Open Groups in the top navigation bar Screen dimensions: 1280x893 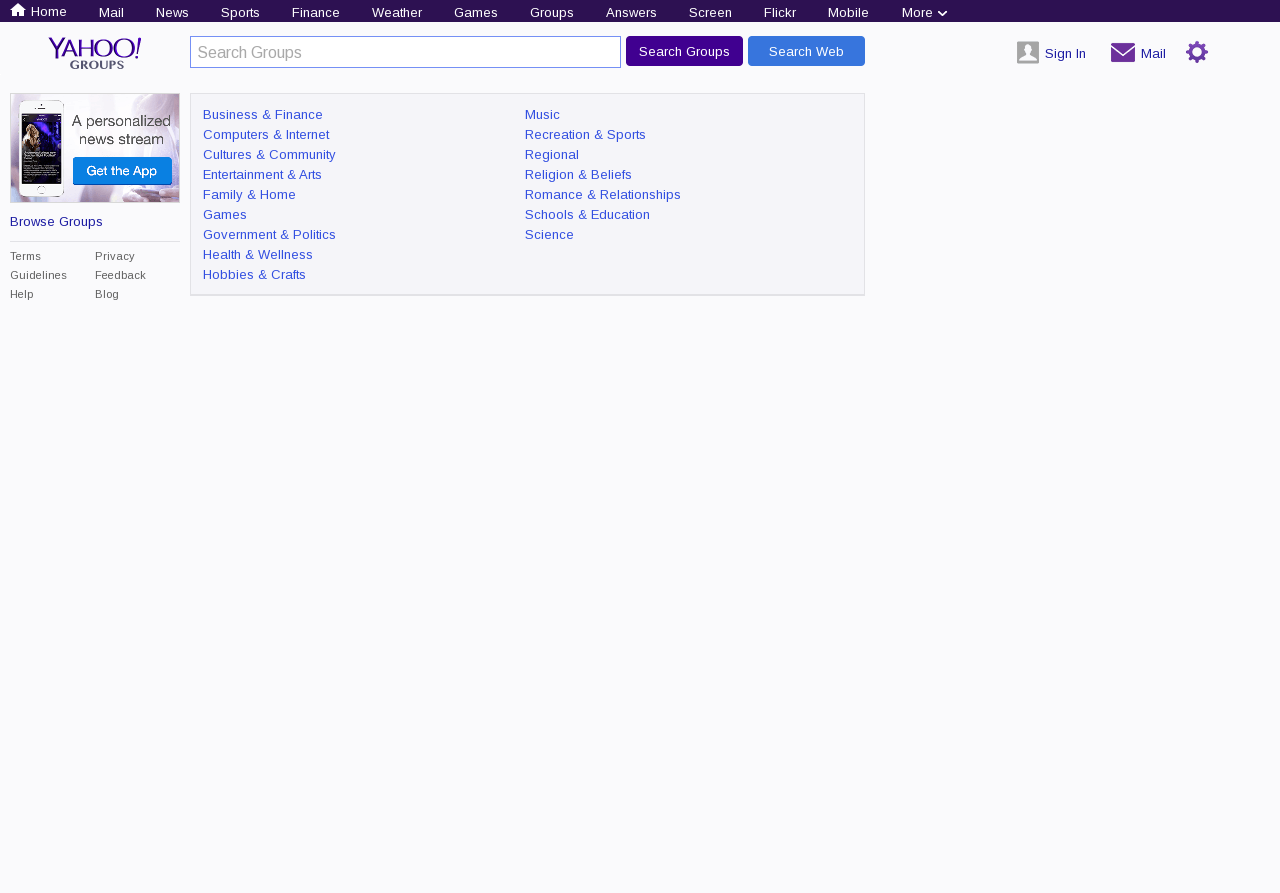pos(552,13)
